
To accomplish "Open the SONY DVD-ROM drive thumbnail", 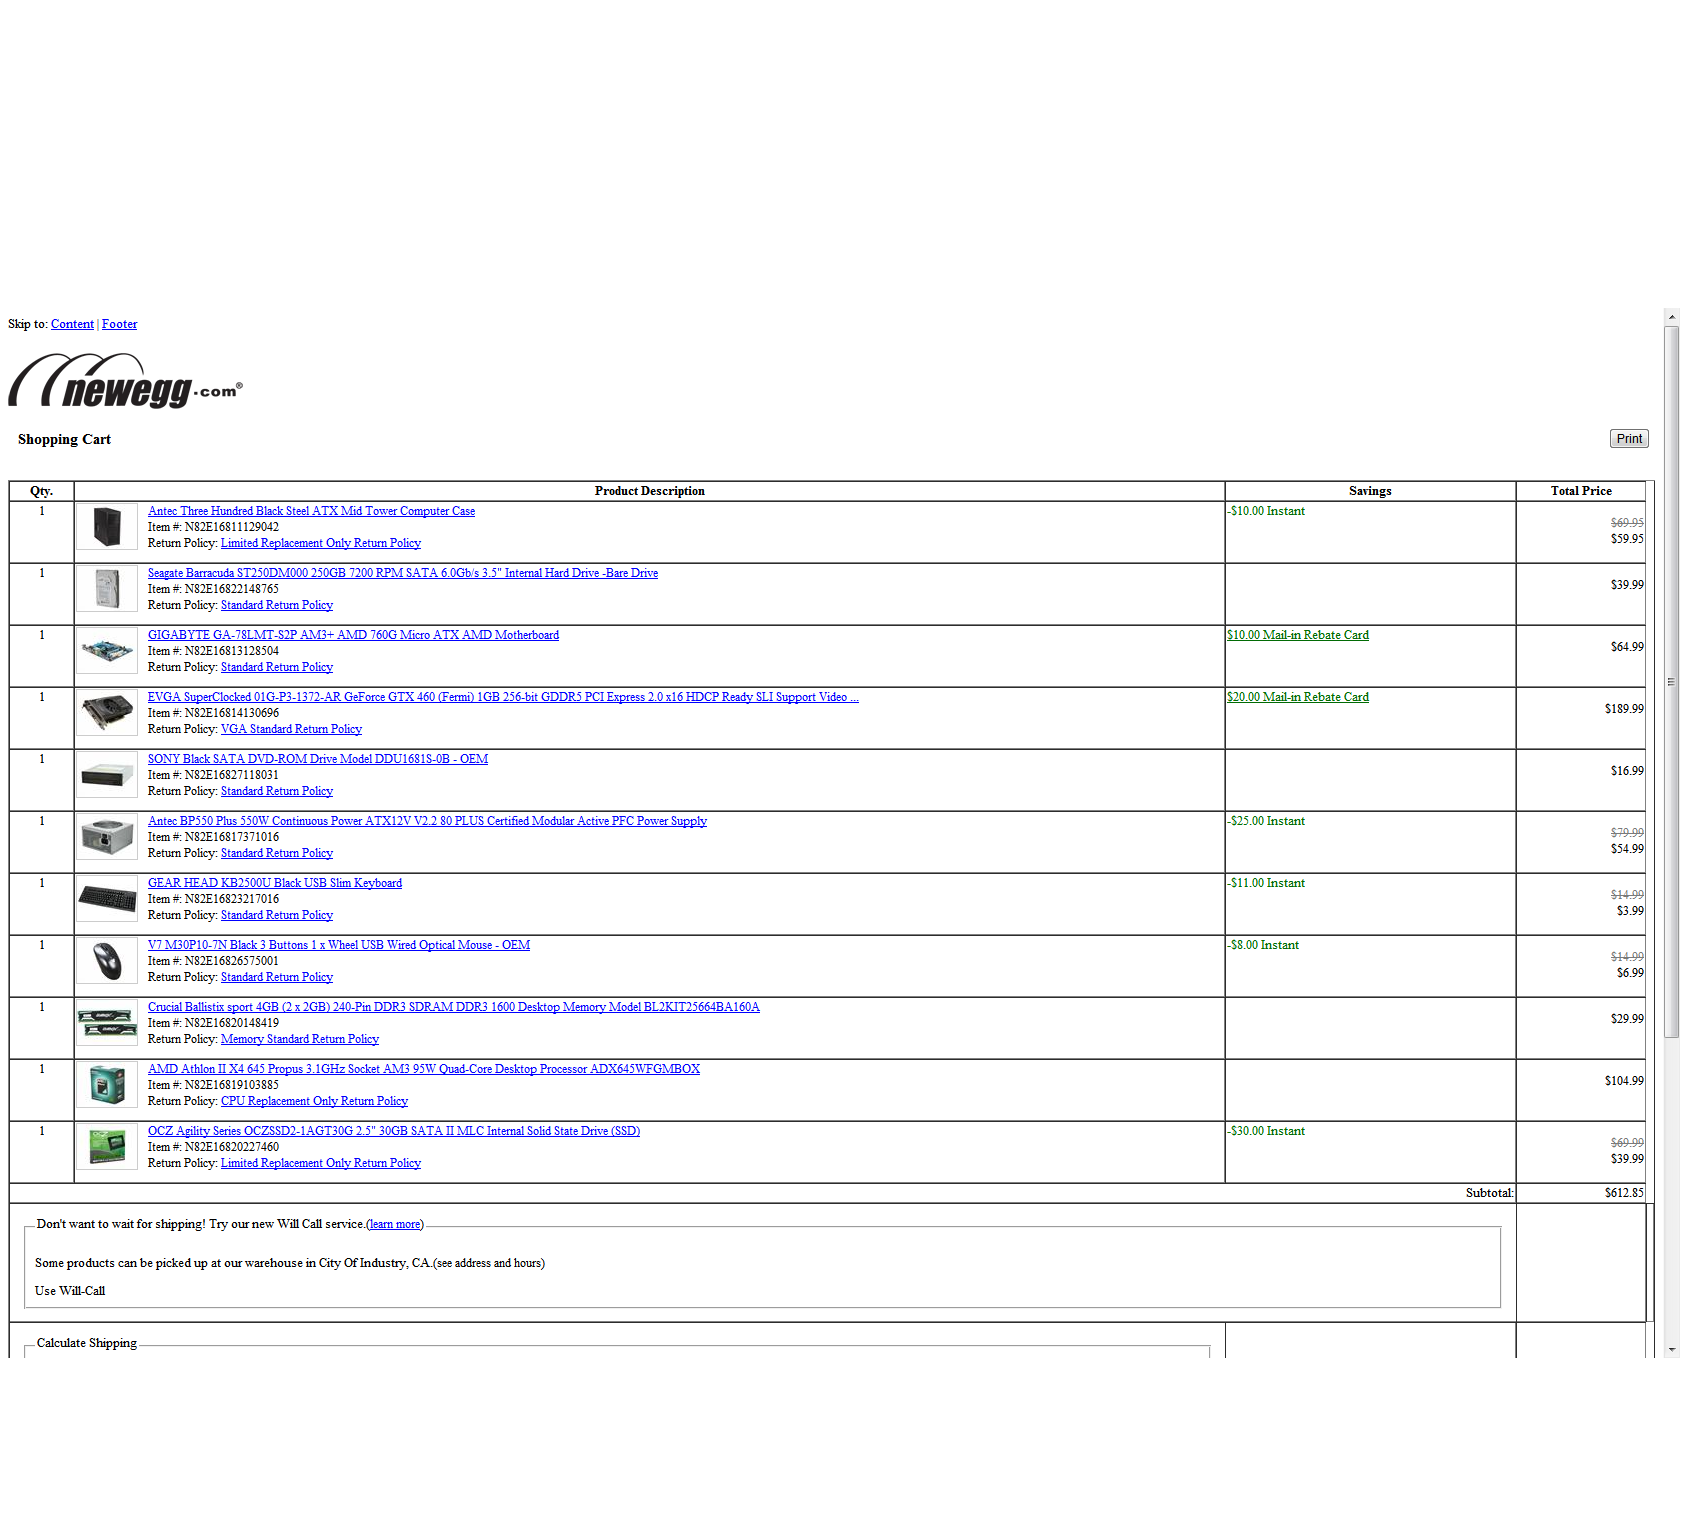I will coord(107,775).
